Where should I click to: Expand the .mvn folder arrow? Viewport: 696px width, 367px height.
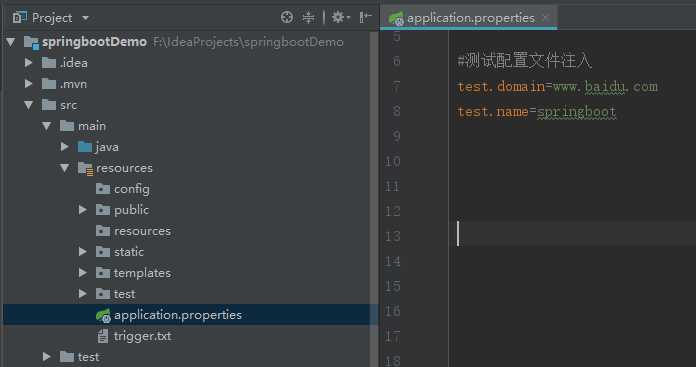(29, 83)
